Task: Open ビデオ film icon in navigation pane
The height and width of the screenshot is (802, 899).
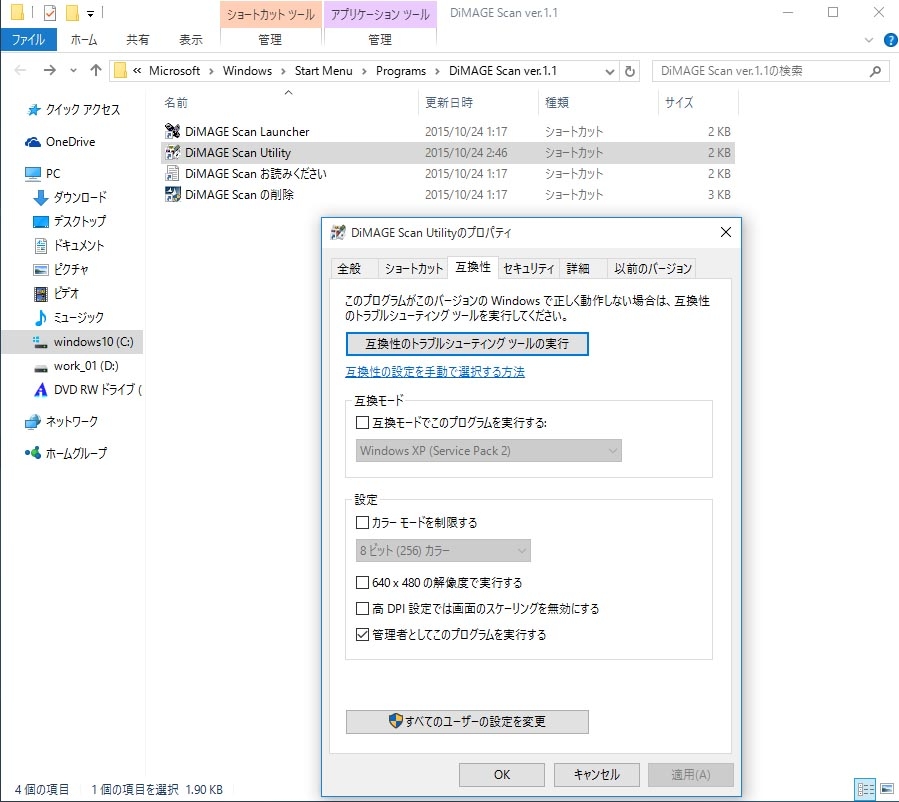Action: point(40,294)
